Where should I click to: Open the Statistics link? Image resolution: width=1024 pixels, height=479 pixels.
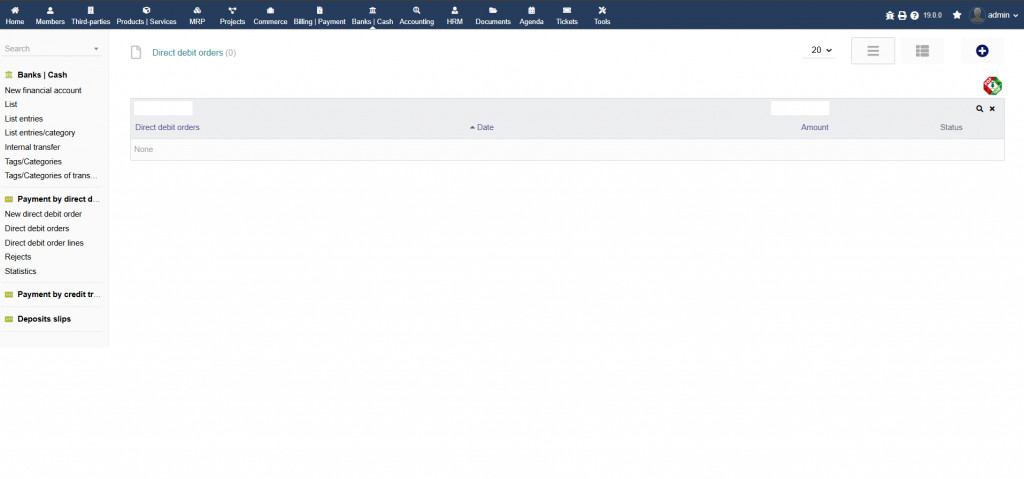[20, 271]
